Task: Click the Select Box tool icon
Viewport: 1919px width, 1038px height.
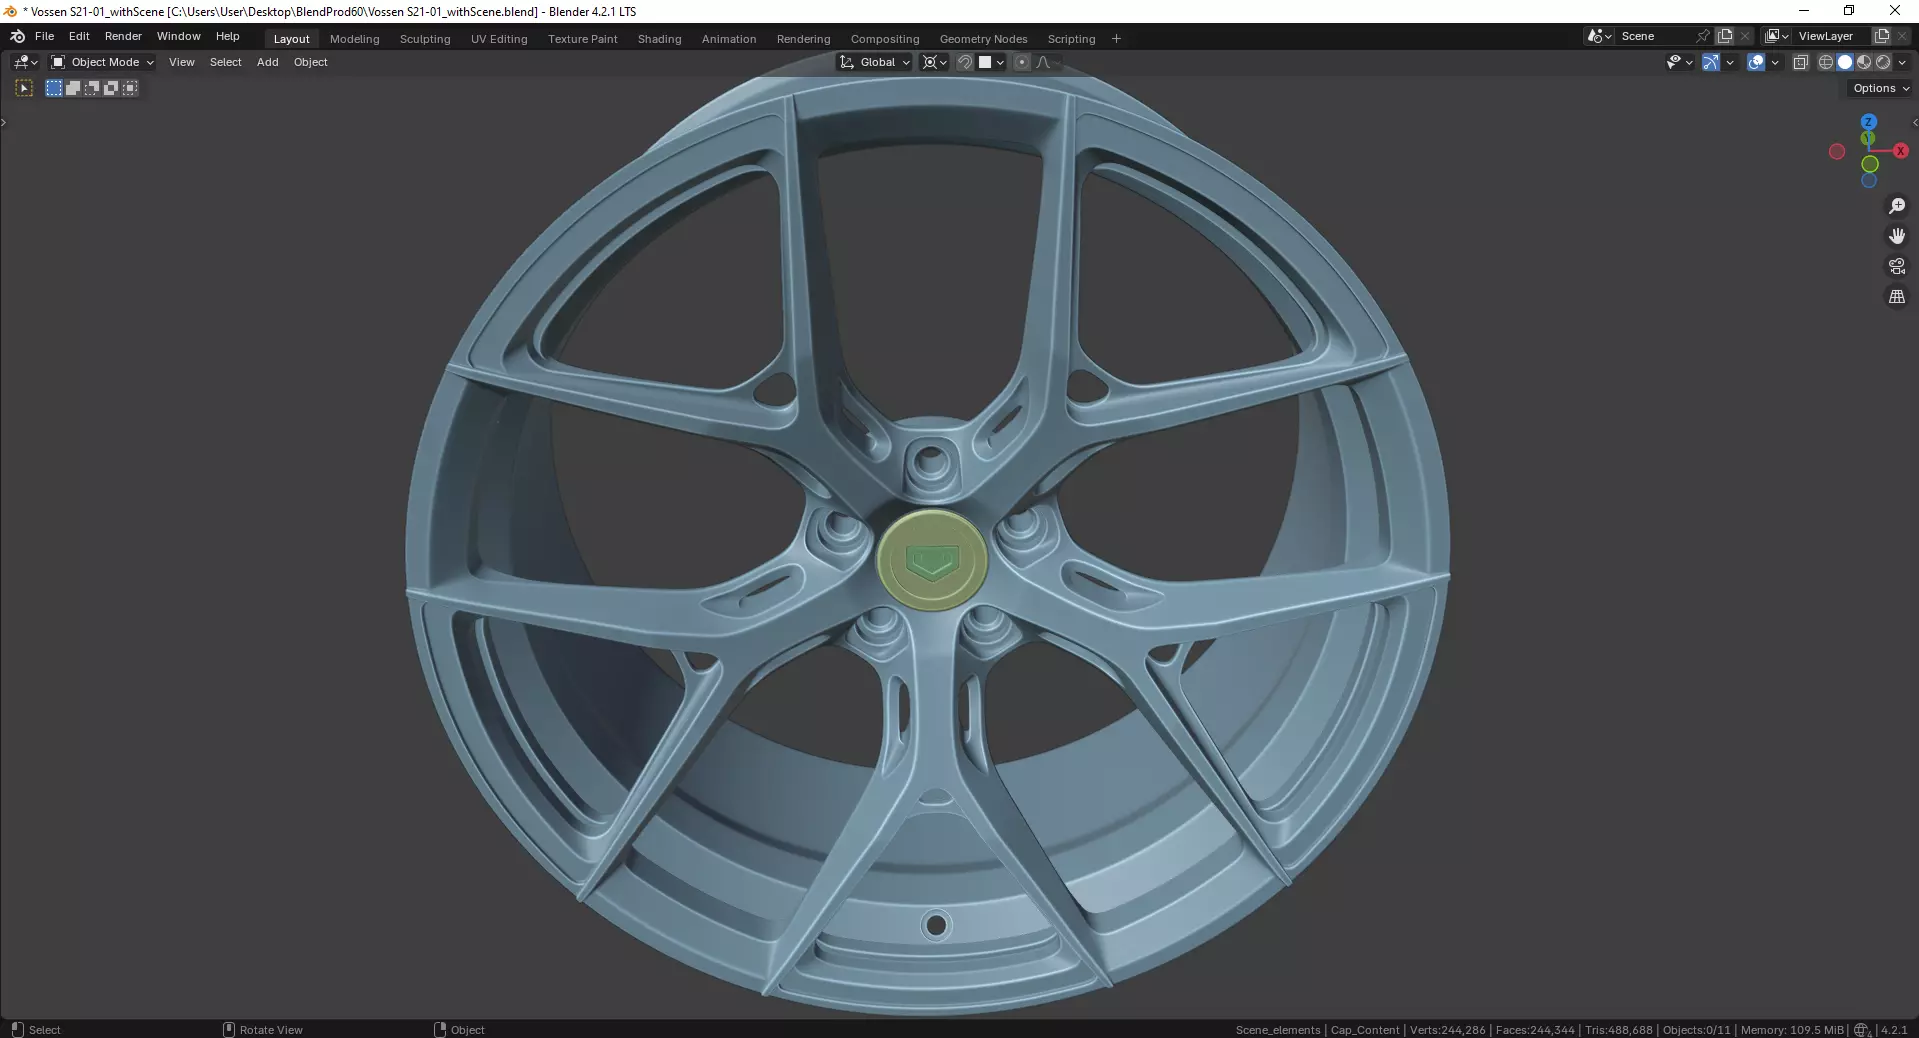Action: click(x=24, y=88)
